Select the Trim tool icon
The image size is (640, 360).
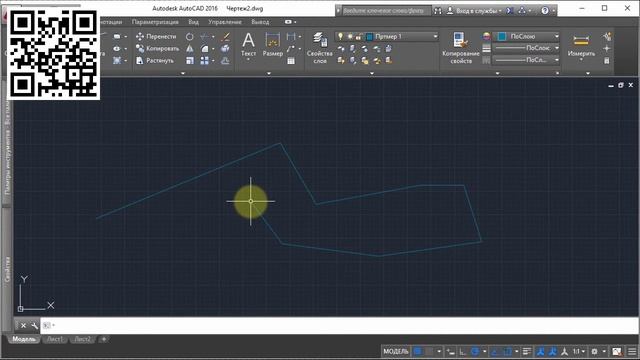(x=205, y=37)
